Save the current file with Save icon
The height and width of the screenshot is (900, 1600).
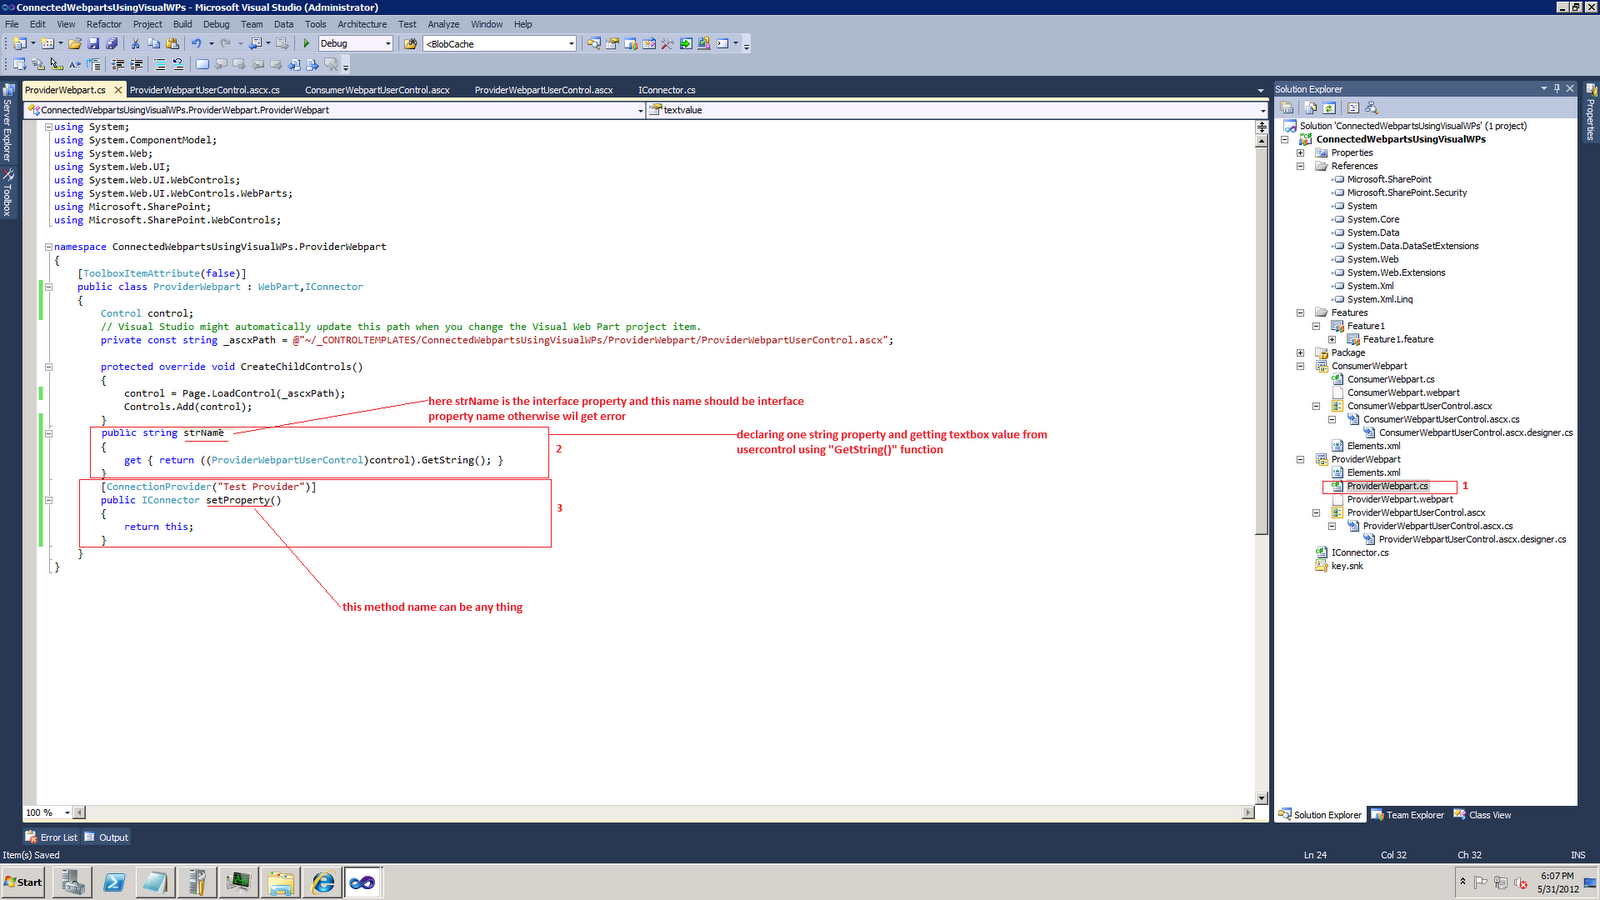point(93,44)
